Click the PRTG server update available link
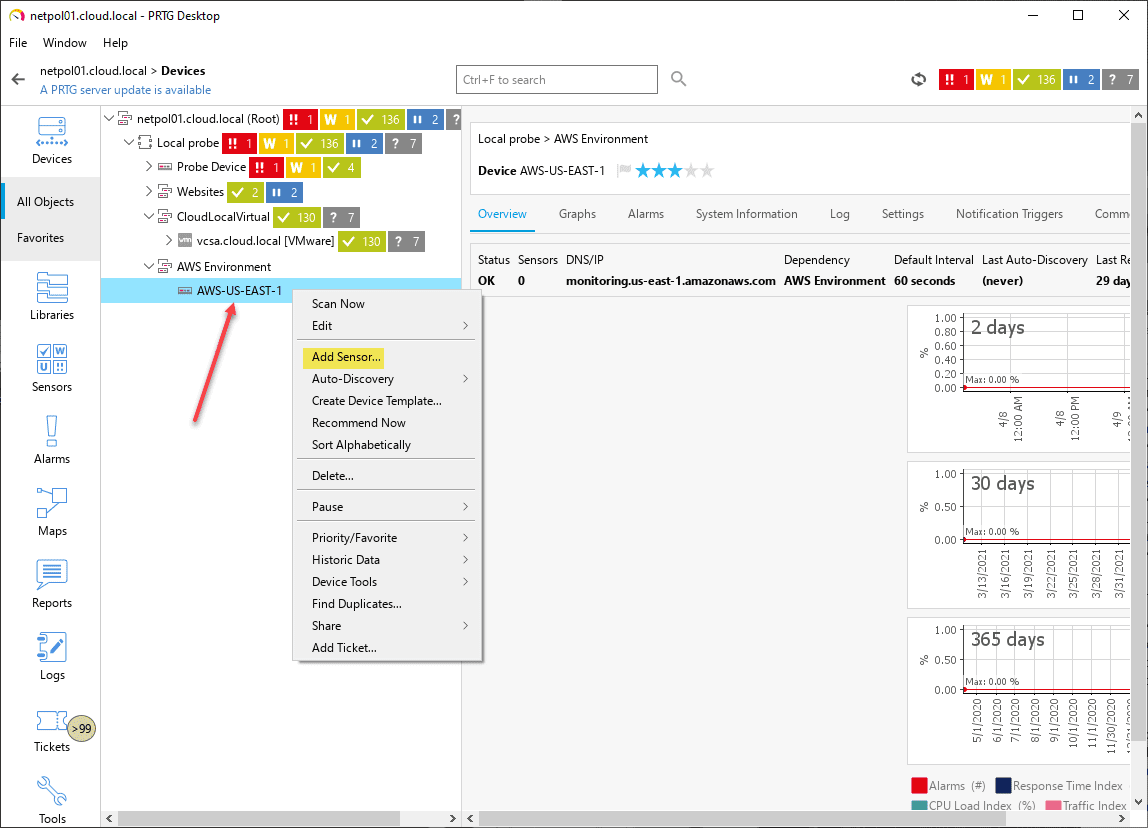The width and height of the screenshot is (1148, 828). point(125,90)
